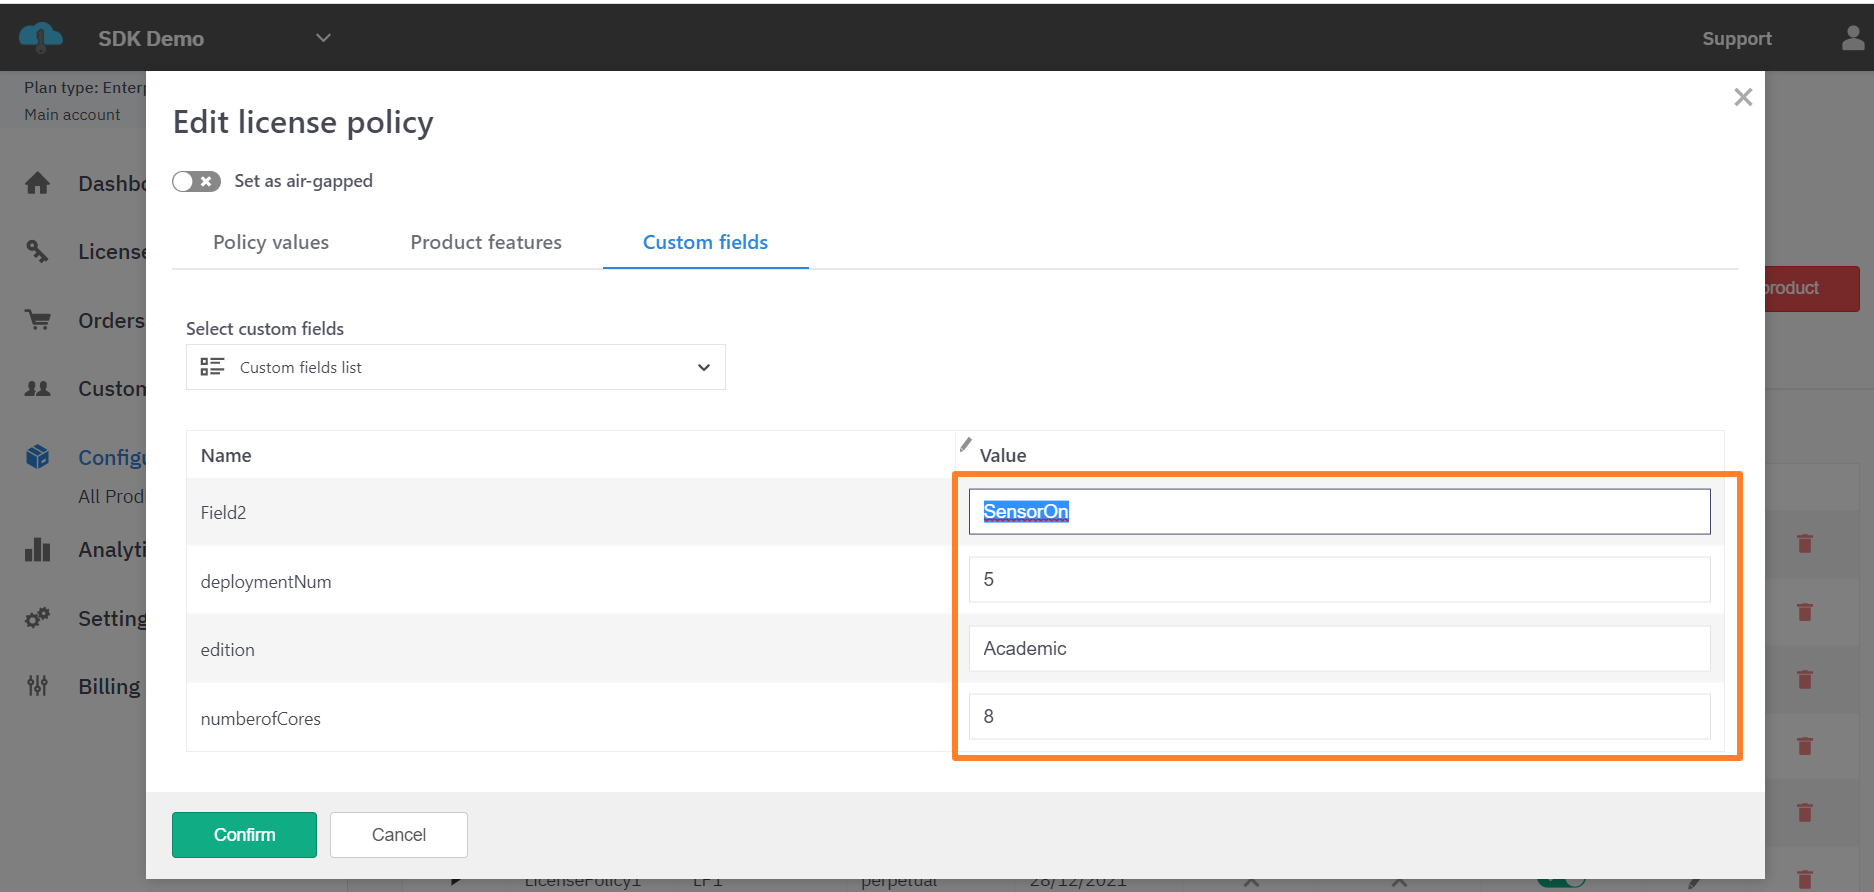Click the Cancel button
The height and width of the screenshot is (892, 1874).
tap(398, 835)
